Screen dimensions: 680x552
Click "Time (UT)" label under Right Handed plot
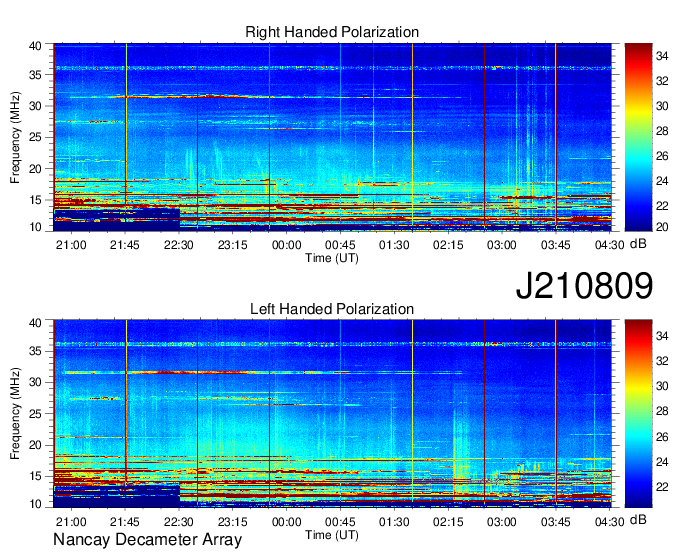pyautogui.click(x=332, y=258)
